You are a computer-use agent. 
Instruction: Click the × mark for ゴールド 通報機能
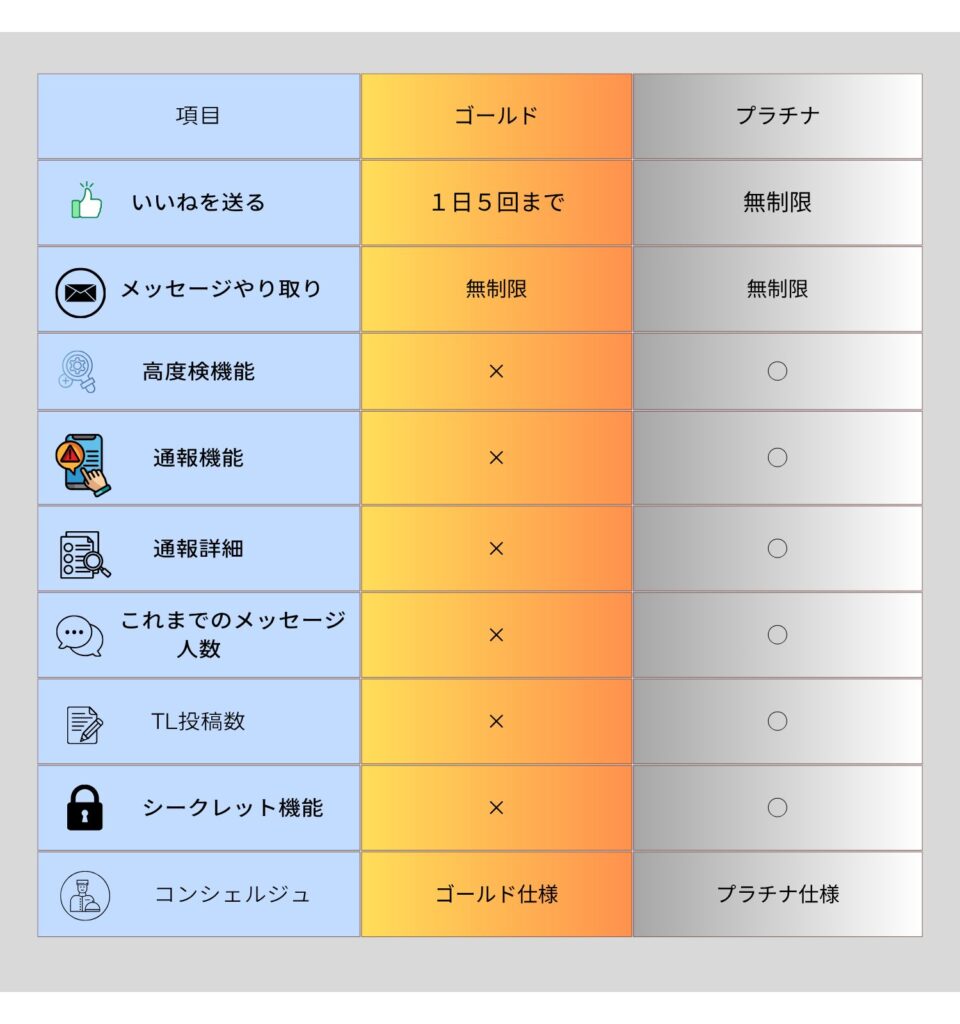click(496, 458)
